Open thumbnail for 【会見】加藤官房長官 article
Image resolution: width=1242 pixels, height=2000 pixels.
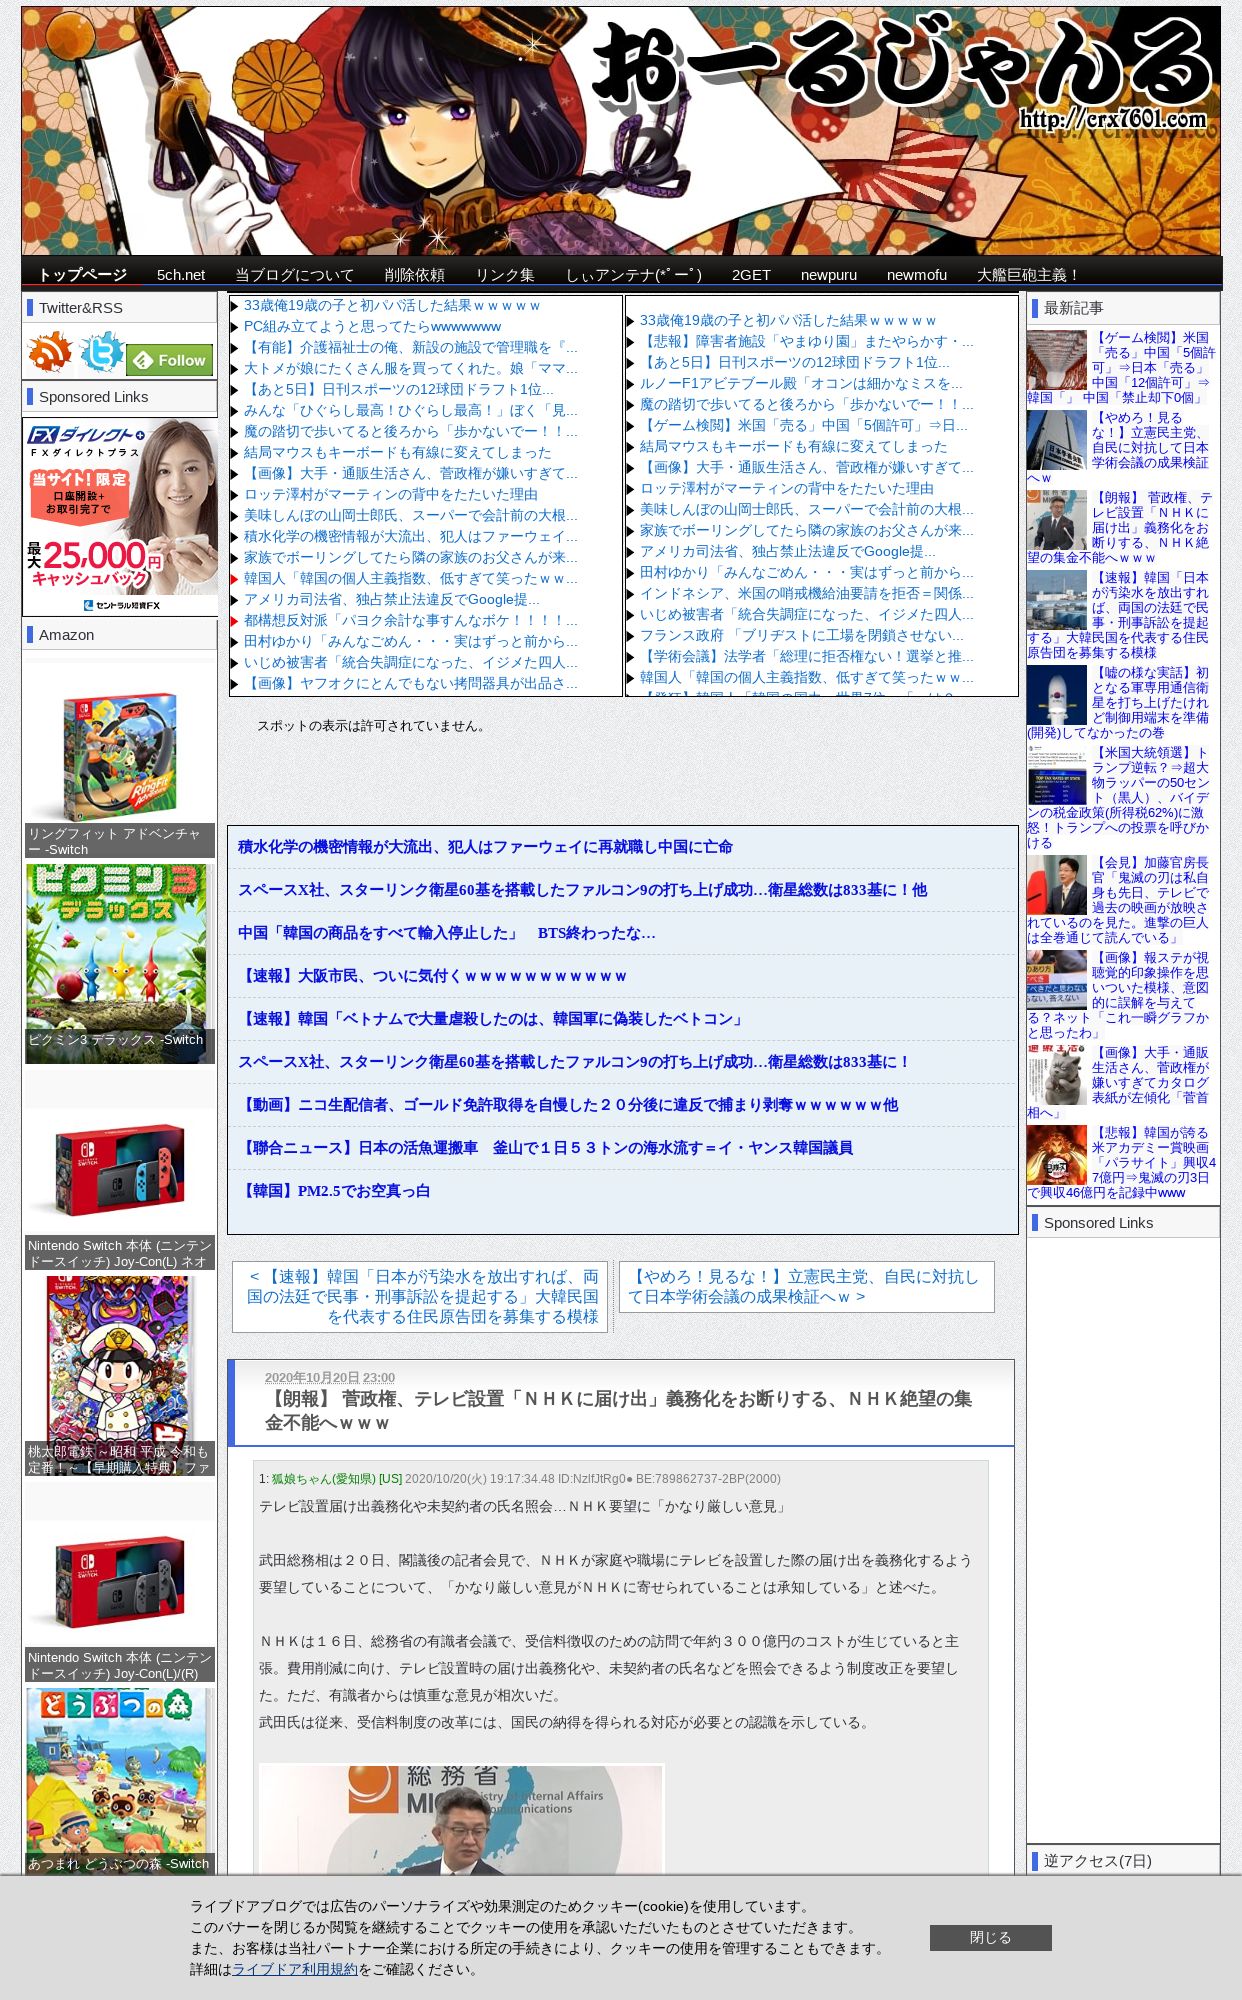click(x=1057, y=885)
